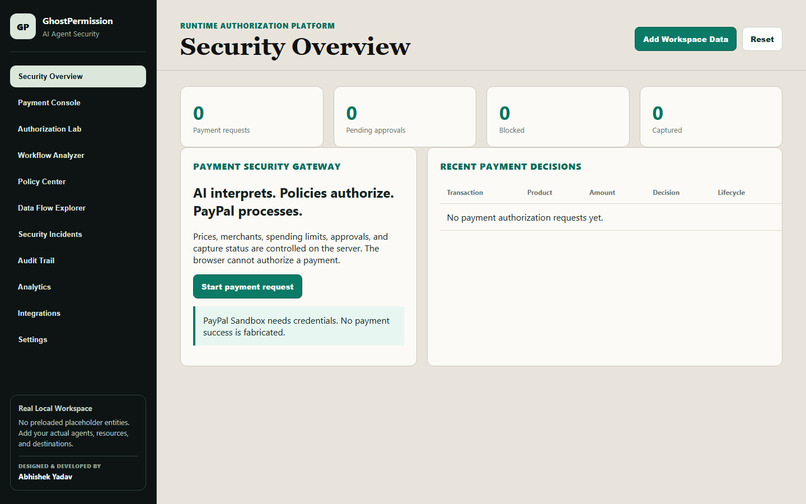Click the Transaction column header

[x=465, y=192]
